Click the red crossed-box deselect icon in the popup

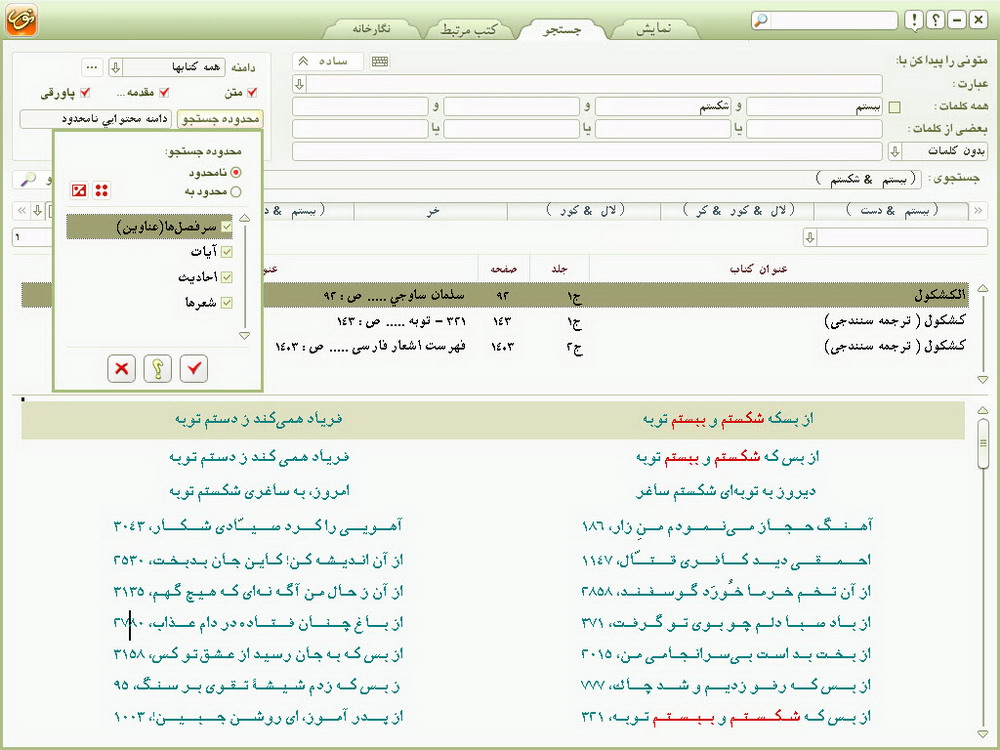[79, 190]
